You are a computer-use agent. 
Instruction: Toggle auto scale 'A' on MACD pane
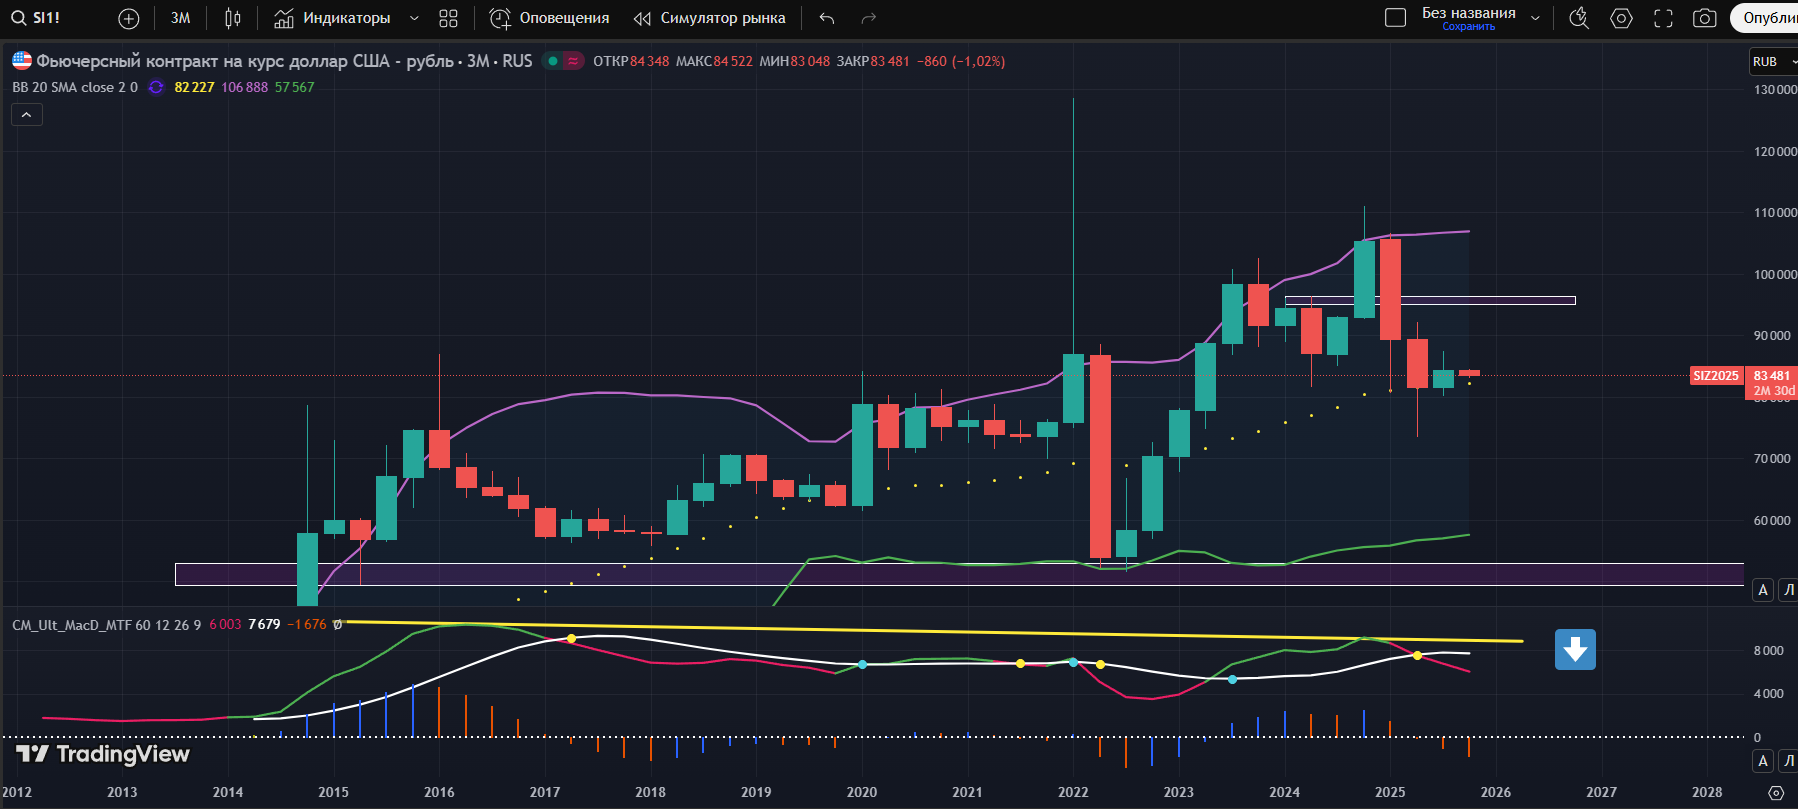(x=1763, y=761)
